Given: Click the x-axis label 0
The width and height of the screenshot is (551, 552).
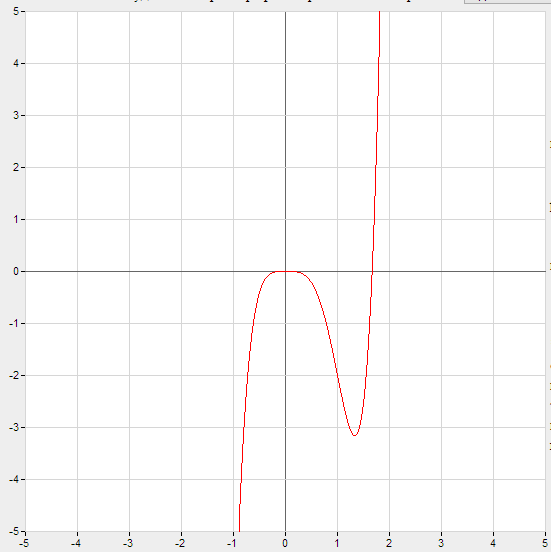Looking at the screenshot, I should pos(285,544).
